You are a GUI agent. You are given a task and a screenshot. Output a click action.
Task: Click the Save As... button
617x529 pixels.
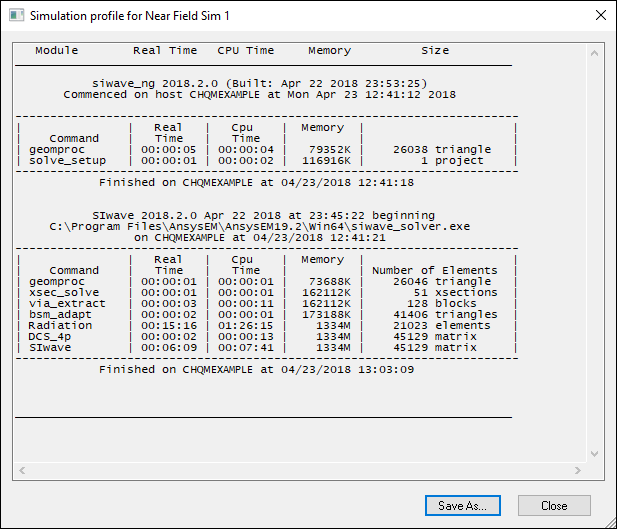463,505
